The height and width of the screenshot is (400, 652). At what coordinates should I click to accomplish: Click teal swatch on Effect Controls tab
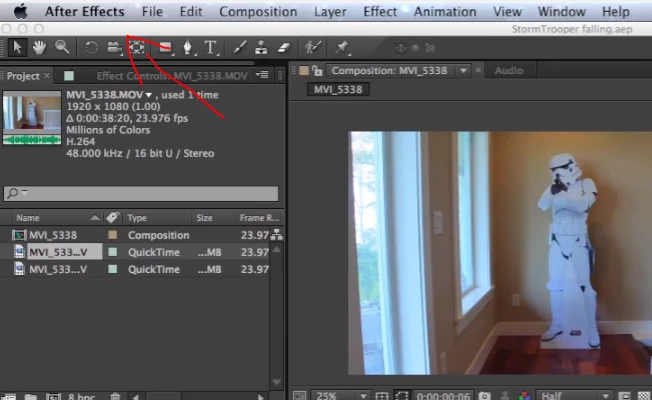tap(69, 76)
